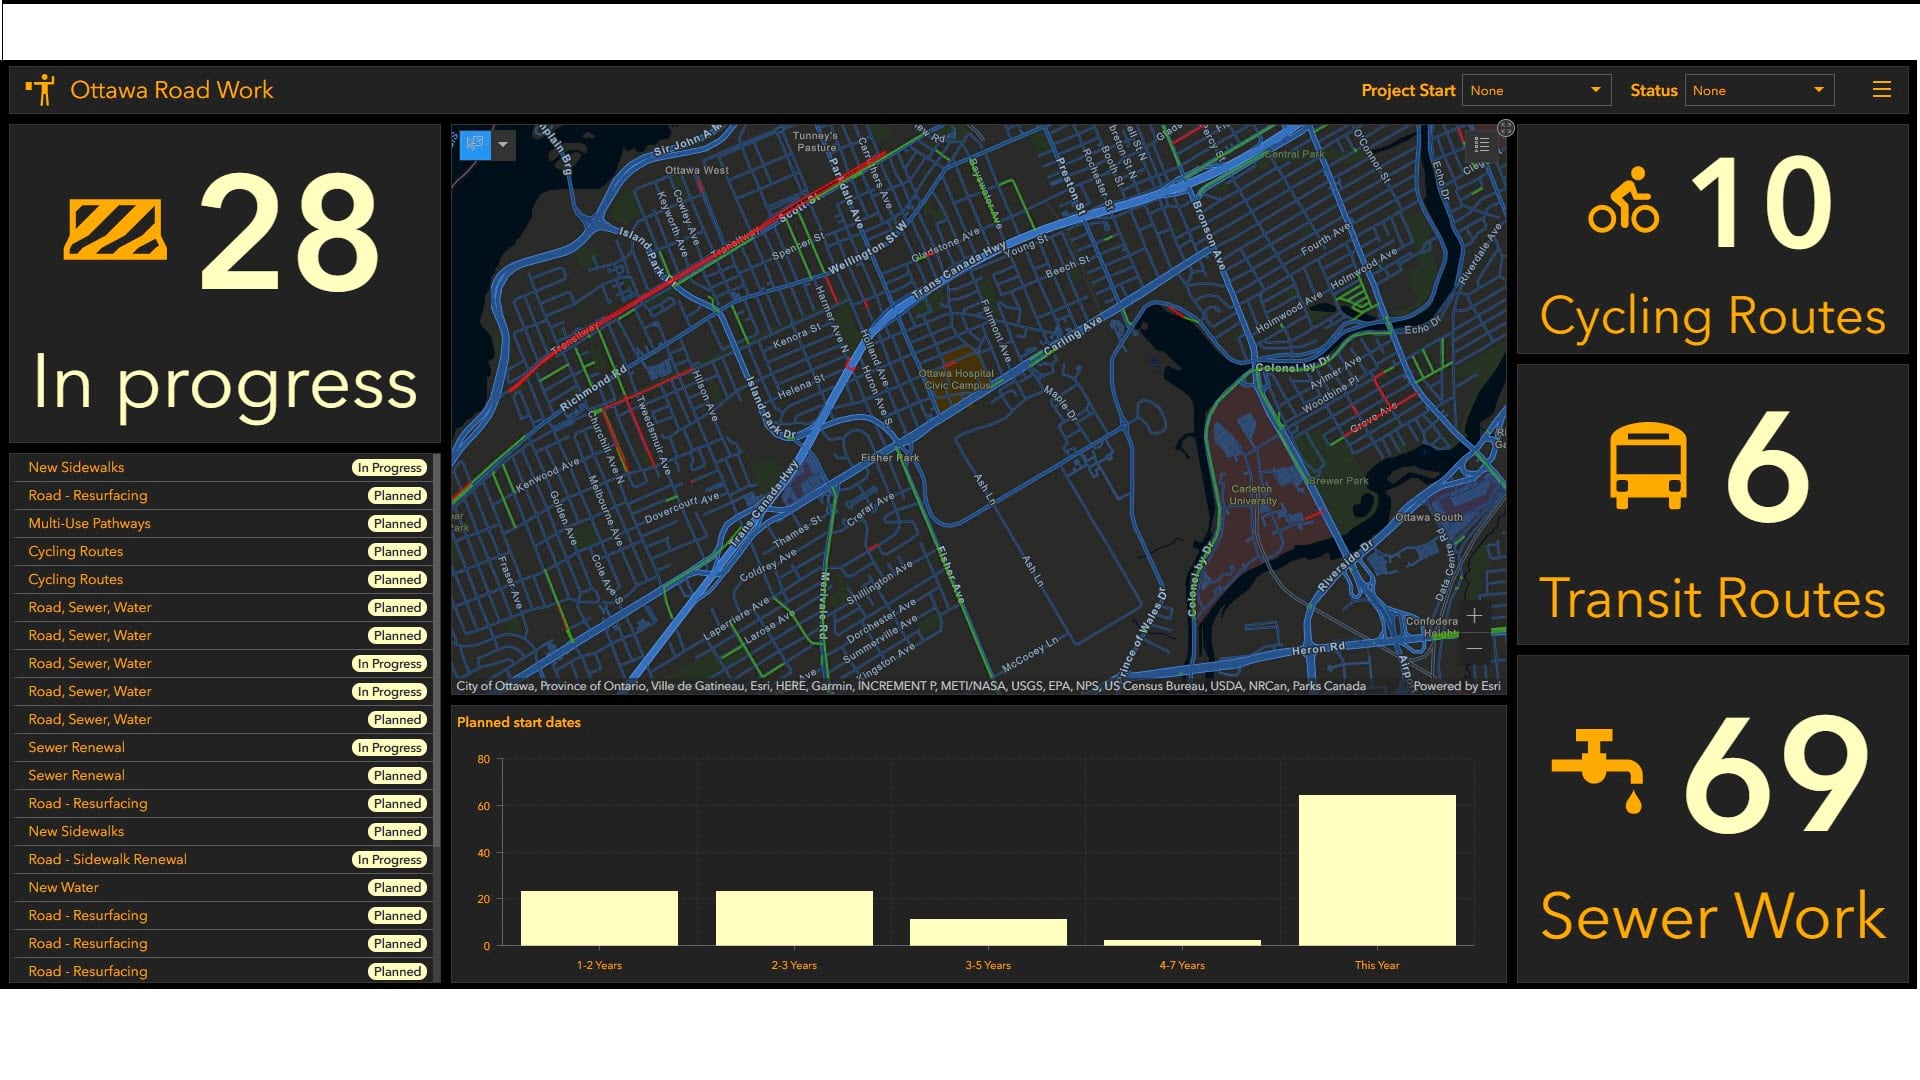Zoom in on the map
This screenshot has height=1080, width=1920.
coord(1474,615)
